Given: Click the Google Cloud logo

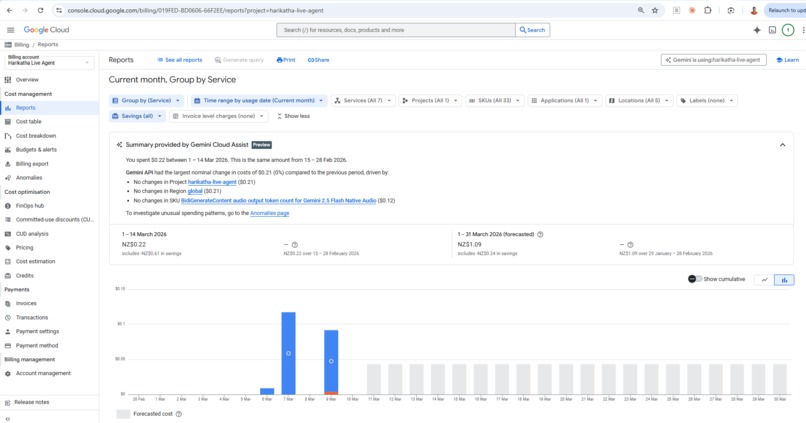Looking at the screenshot, I should [x=46, y=30].
